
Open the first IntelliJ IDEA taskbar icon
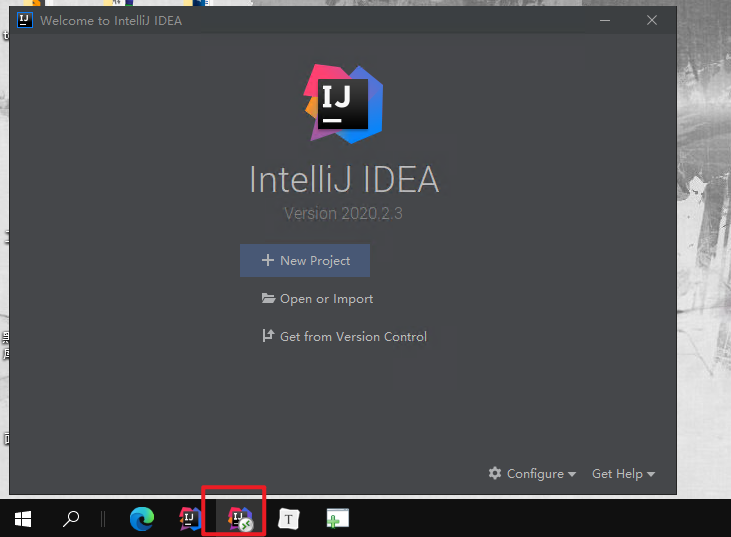pos(190,518)
